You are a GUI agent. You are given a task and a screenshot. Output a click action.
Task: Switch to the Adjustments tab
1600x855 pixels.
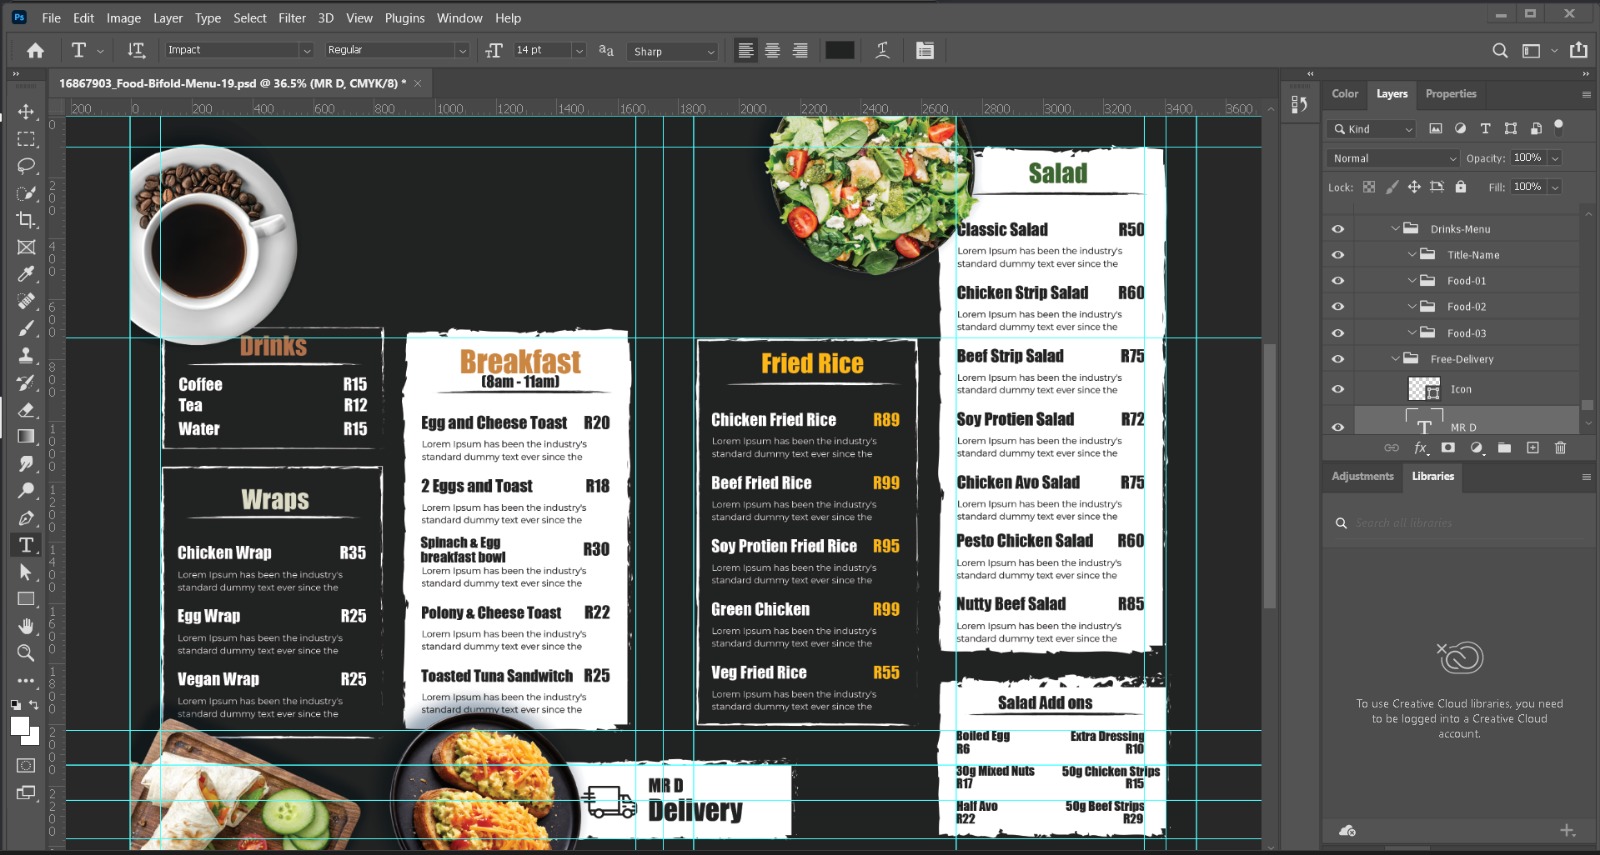point(1362,476)
